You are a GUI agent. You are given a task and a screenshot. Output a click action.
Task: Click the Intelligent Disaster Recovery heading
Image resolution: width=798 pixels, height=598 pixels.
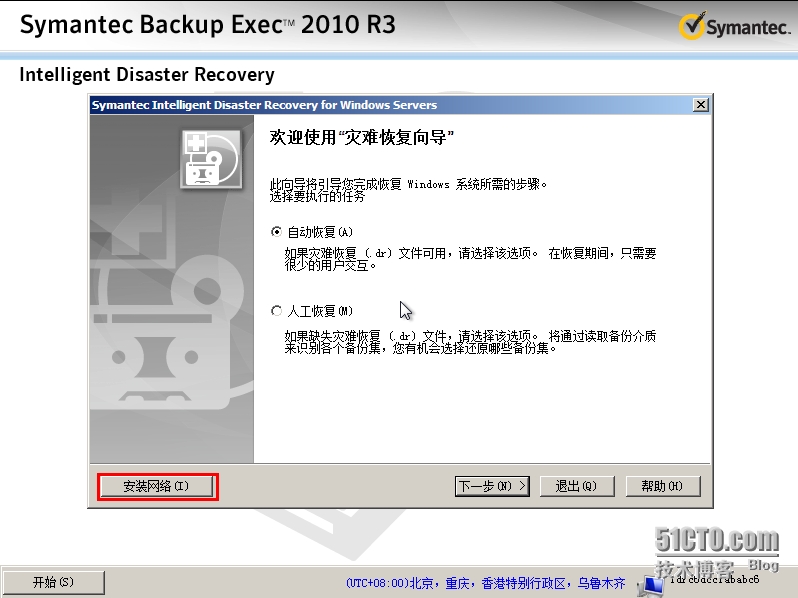pyautogui.click(x=147, y=74)
